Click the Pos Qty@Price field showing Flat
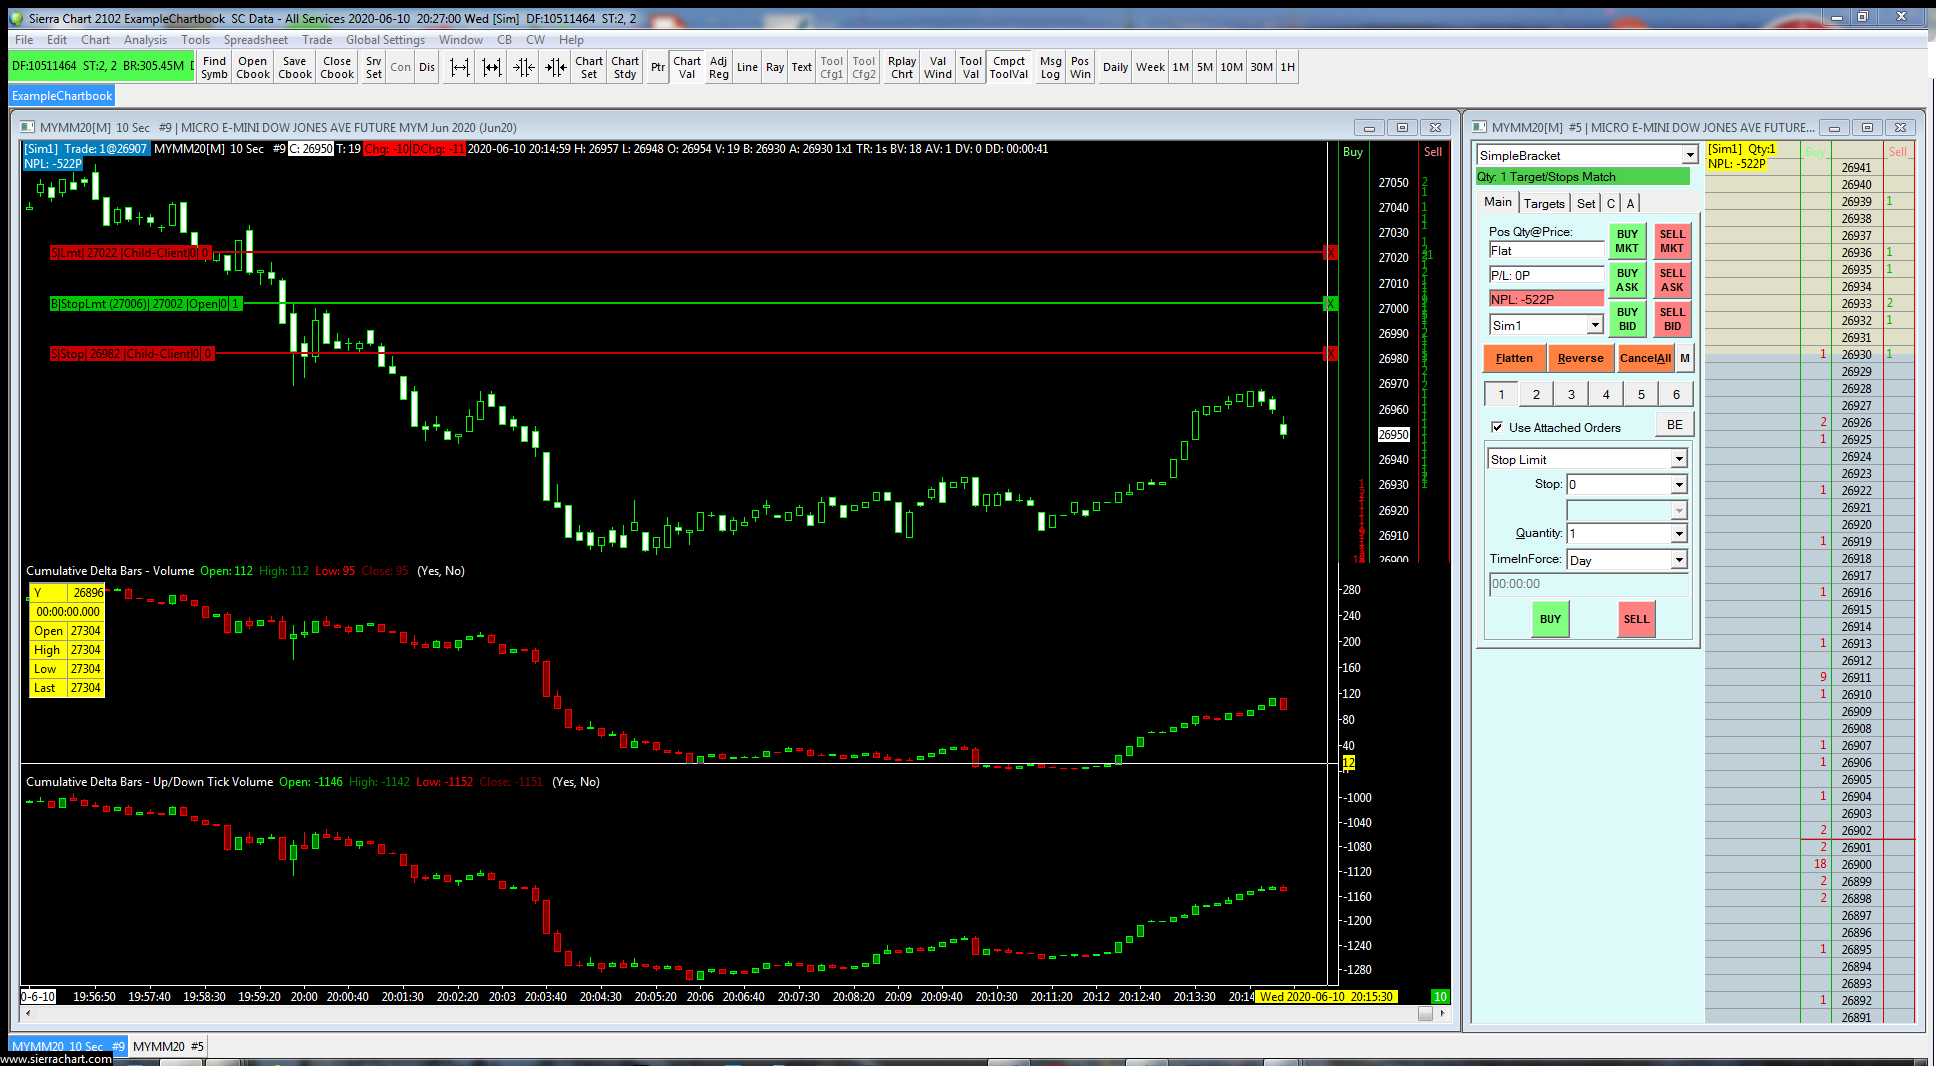Image resolution: width=1936 pixels, height=1066 pixels. tap(1546, 251)
